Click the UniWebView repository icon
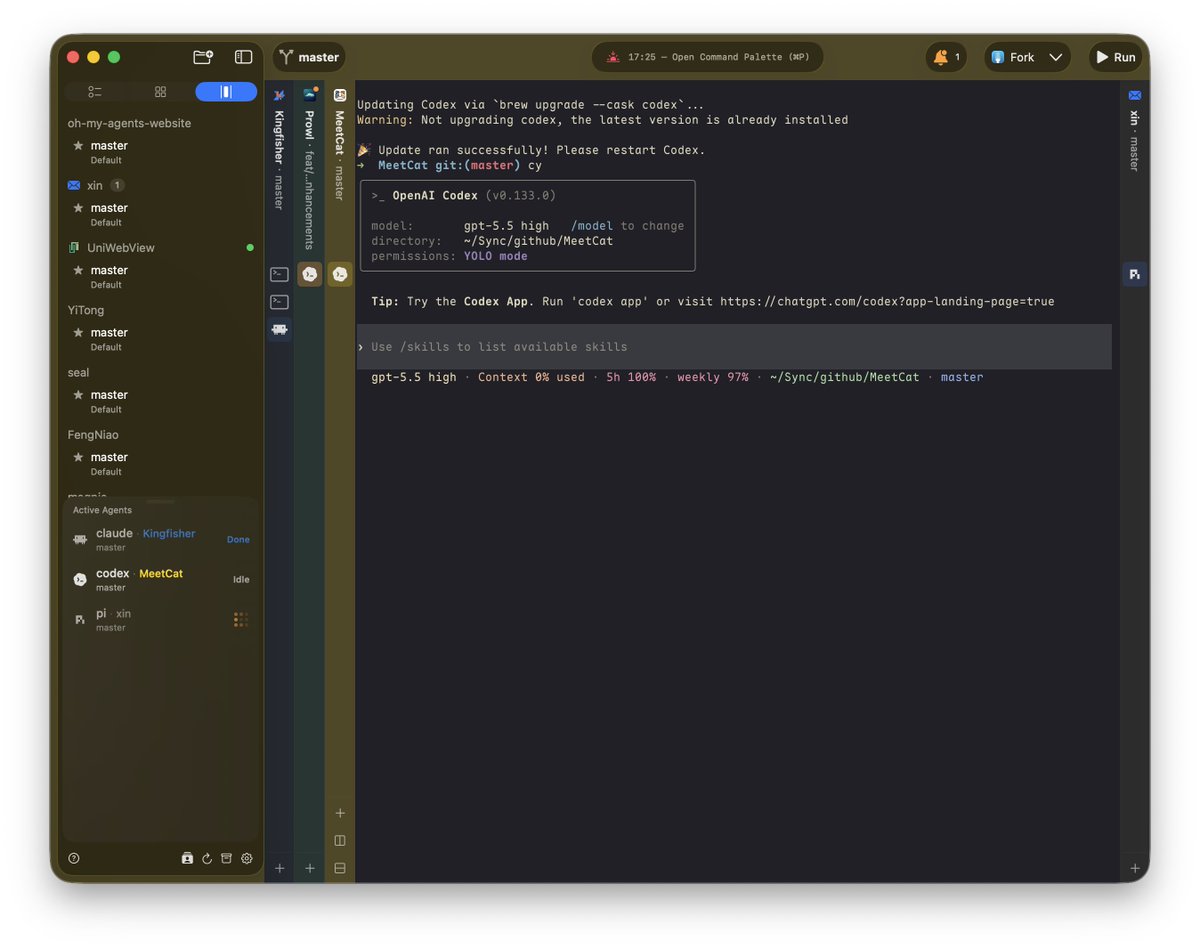The image size is (1200, 949). (74, 247)
